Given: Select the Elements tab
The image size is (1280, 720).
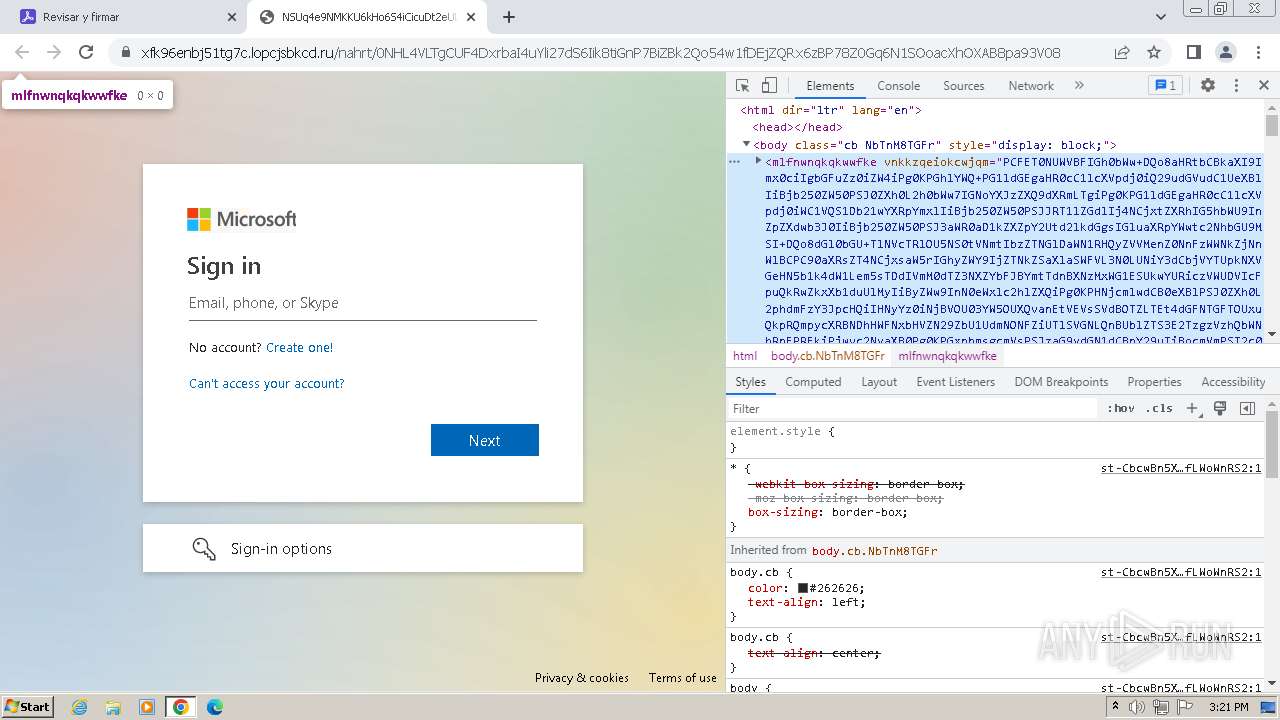Looking at the screenshot, I should (x=830, y=86).
